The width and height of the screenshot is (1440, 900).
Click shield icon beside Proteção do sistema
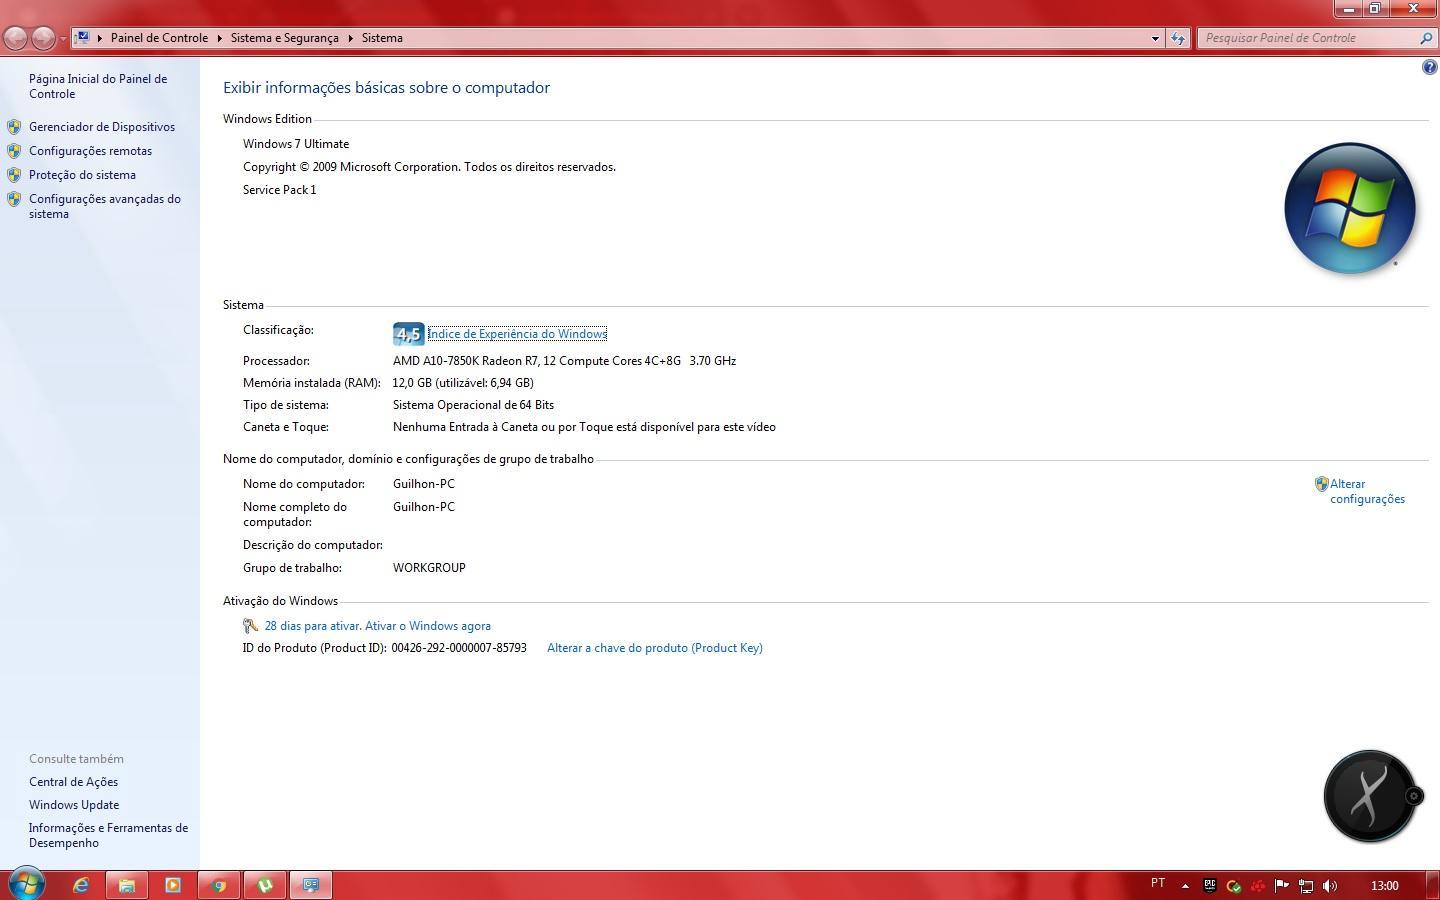click(14, 175)
